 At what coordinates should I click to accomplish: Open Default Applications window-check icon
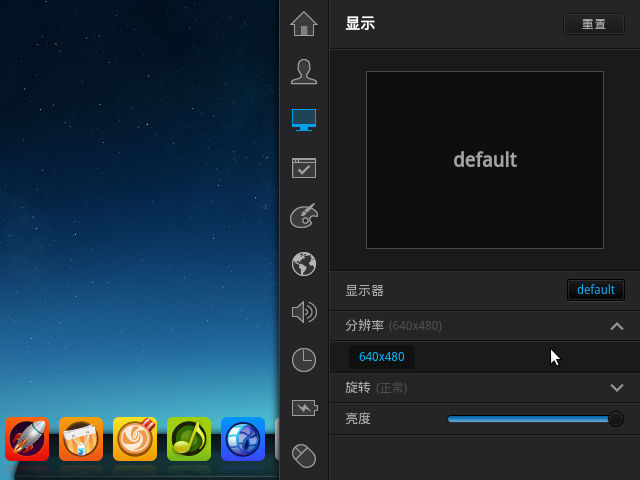(x=304, y=168)
